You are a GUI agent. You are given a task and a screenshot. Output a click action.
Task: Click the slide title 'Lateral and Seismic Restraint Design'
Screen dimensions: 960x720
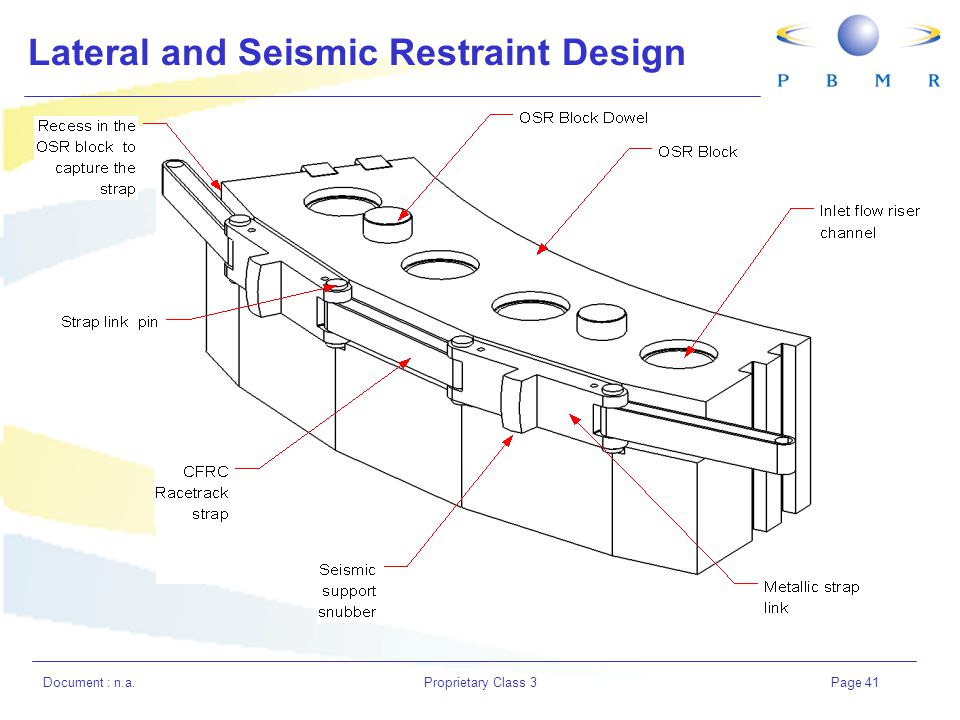click(356, 53)
